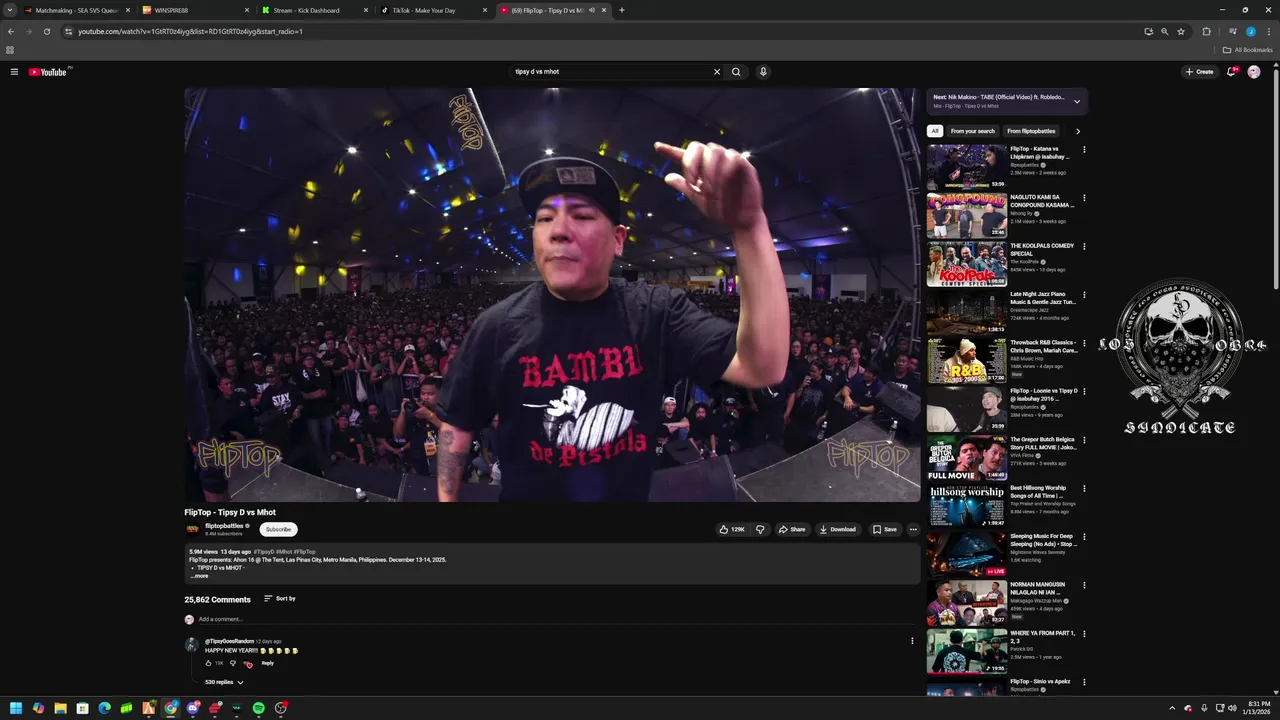The height and width of the screenshot is (720, 1280).
Task: Open All Bookmarks folder
Action: [x=1248, y=50]
